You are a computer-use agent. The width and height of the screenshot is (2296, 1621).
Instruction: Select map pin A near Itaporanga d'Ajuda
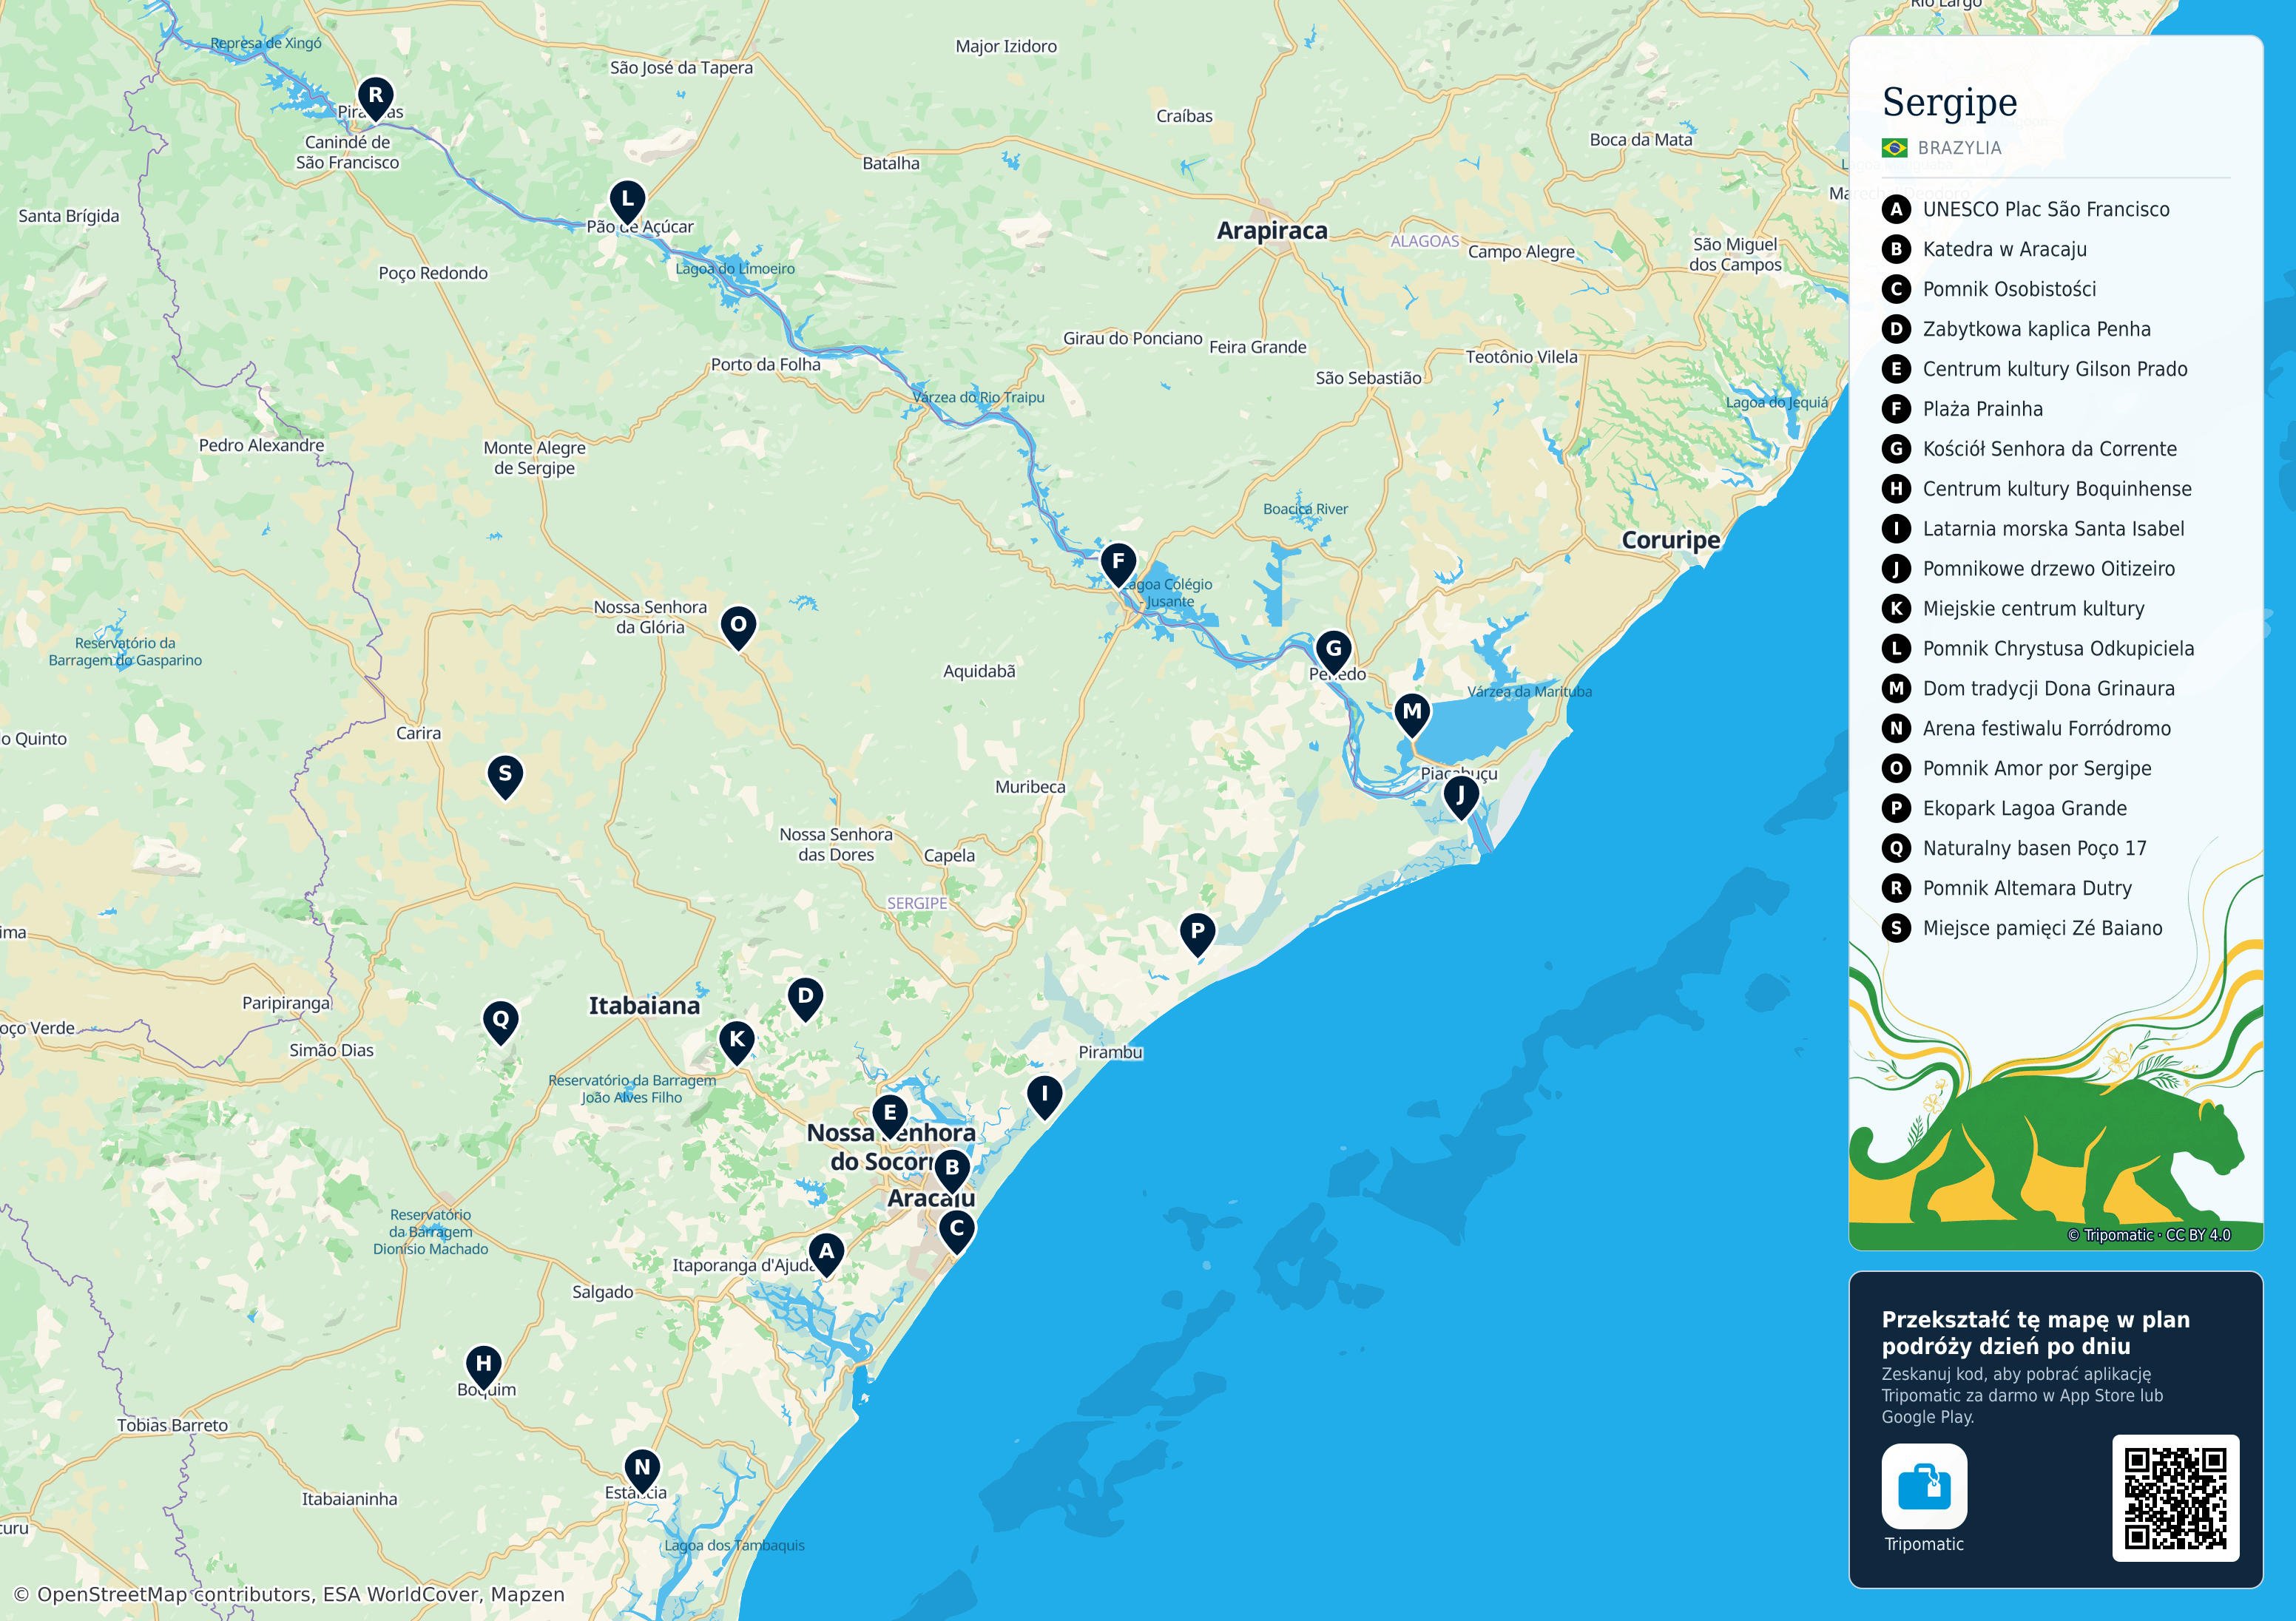point(826,1255)
